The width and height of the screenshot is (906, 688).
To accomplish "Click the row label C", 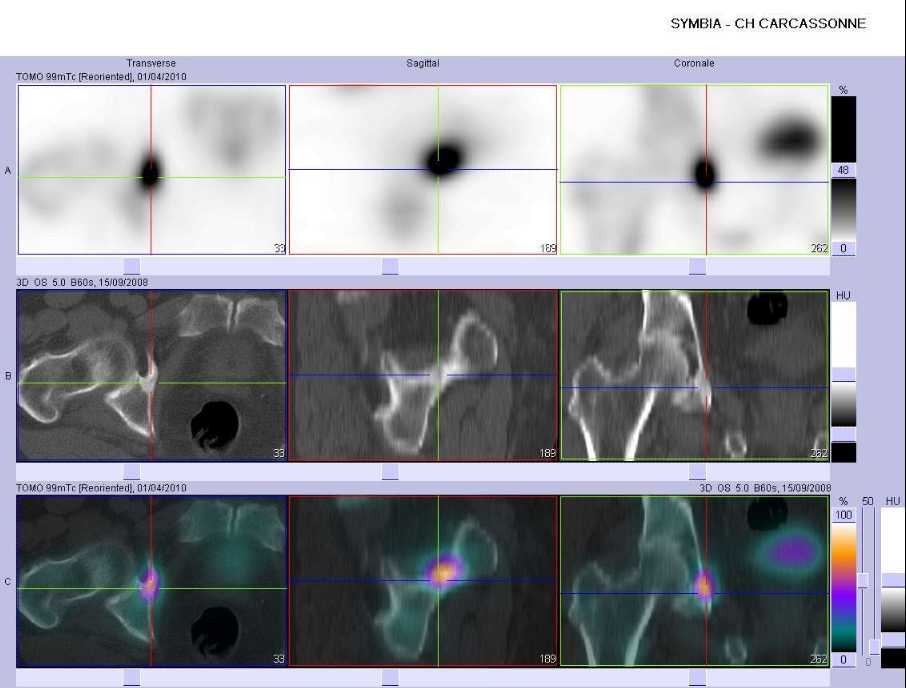I will coord(8,582).
